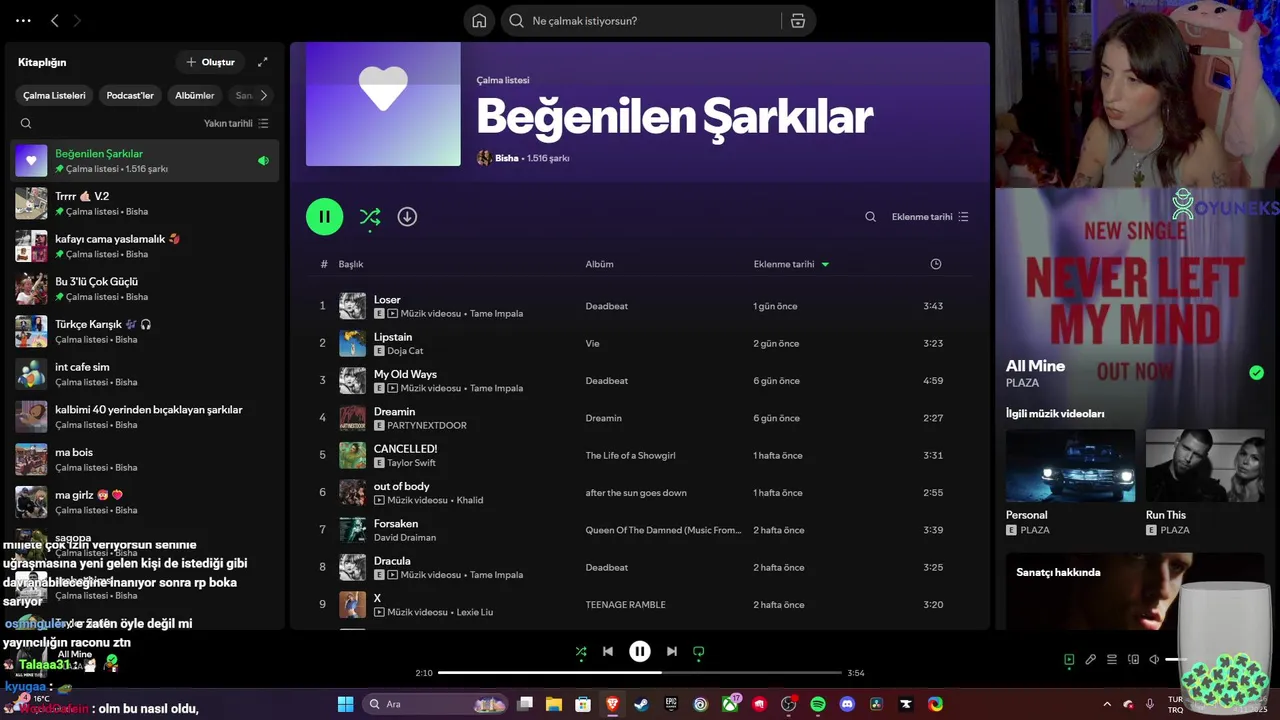Screen dimensions: 1280x720
Task: Click the Albüm column header
Action: pyautogui.click(x=600, y=264)
